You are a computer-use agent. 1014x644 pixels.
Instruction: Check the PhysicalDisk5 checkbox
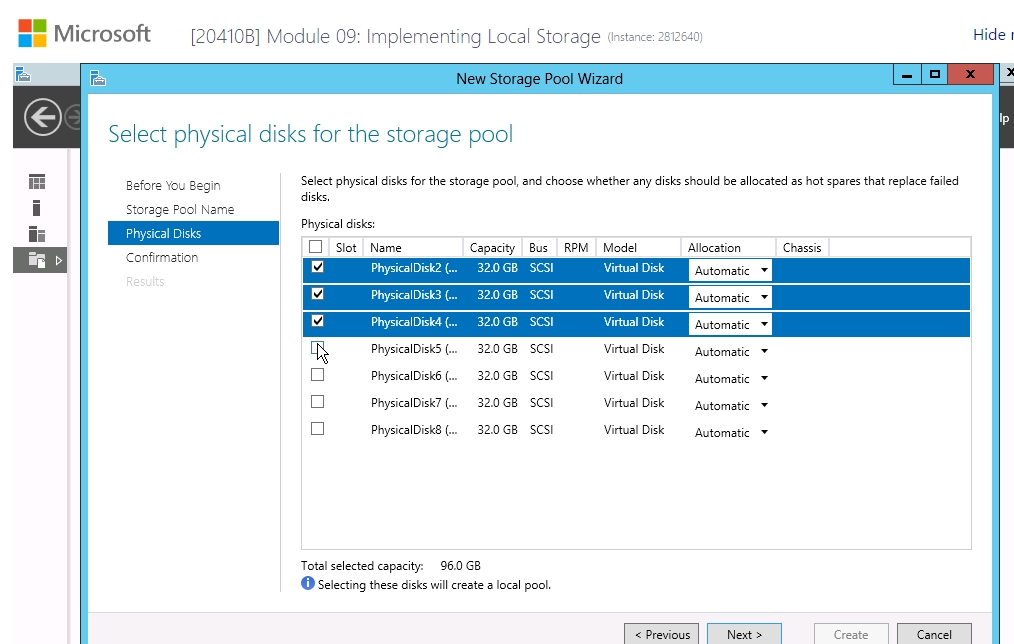coord(317,348)
